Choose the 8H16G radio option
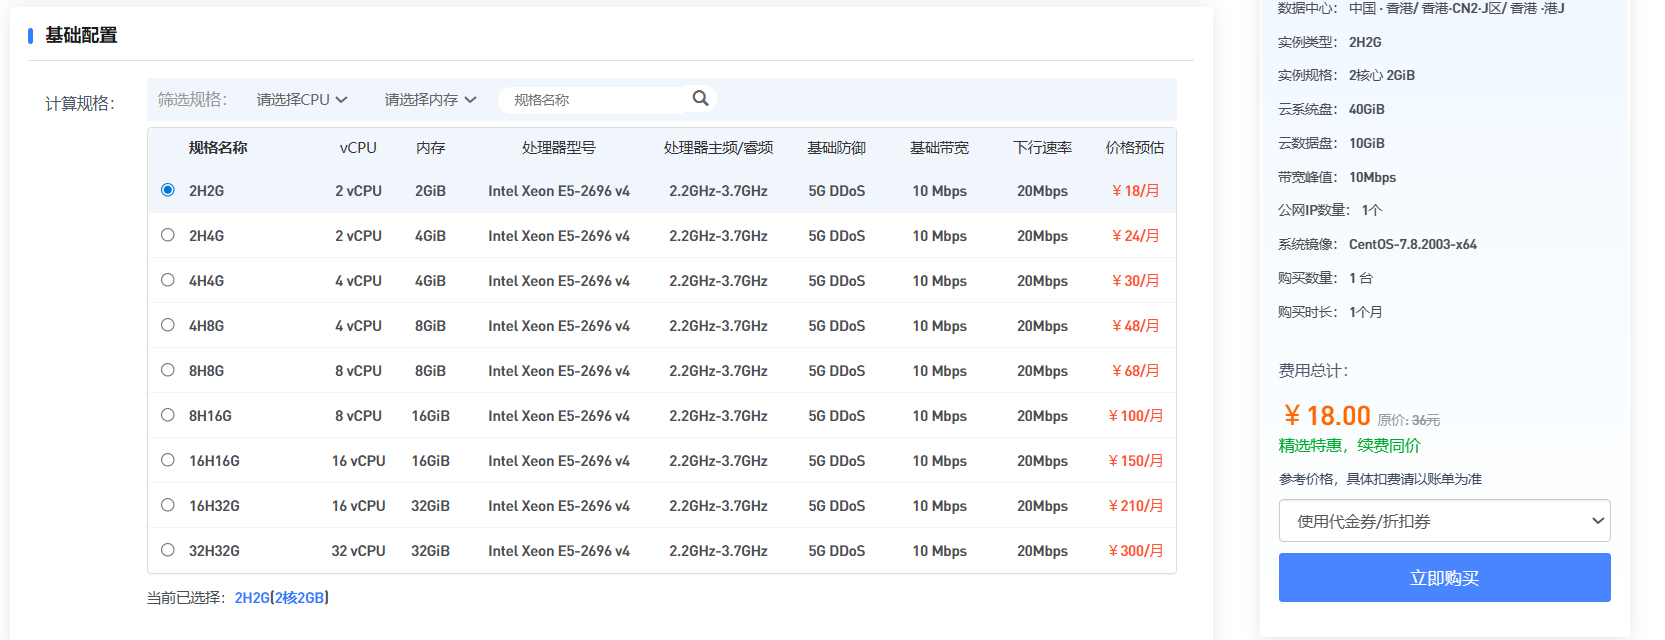Viewport: 1665px width, 640px height. pyautogui.click(x=168, y=415)
